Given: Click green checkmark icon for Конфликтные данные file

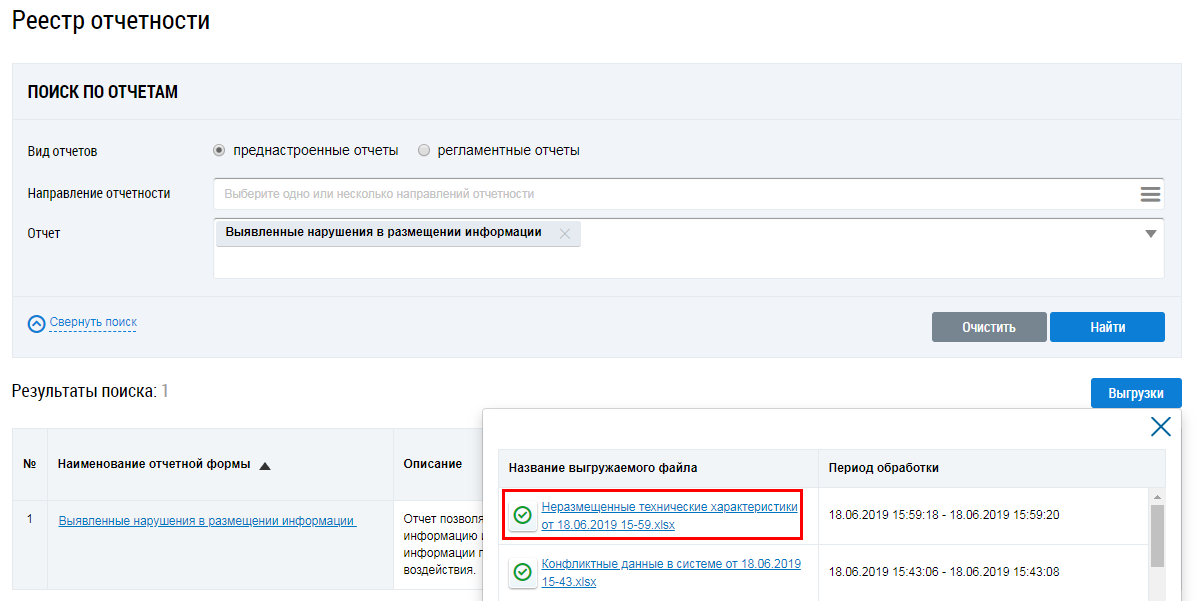Looking at the screenshot, I should pyautogui.click(x=522, y=572).
